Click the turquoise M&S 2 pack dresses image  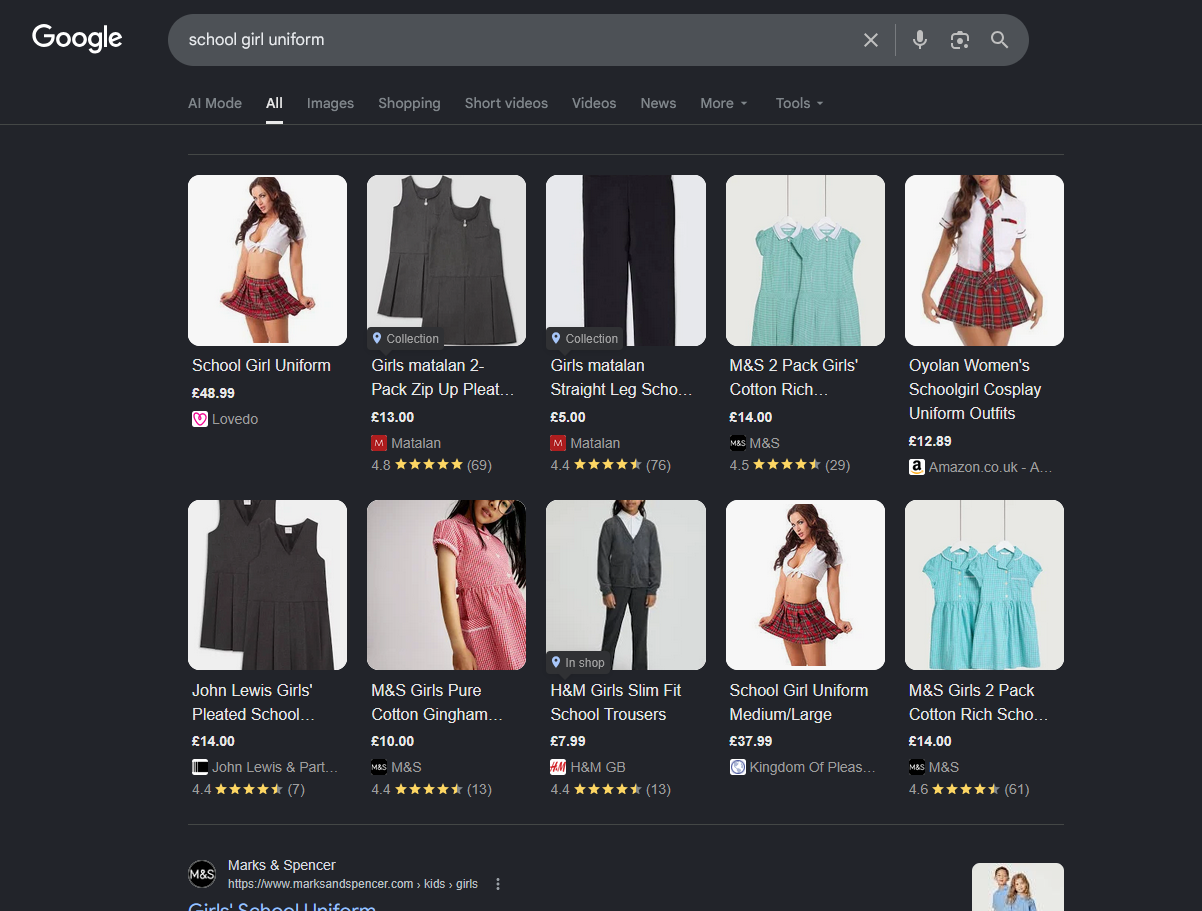click(984, 585)
